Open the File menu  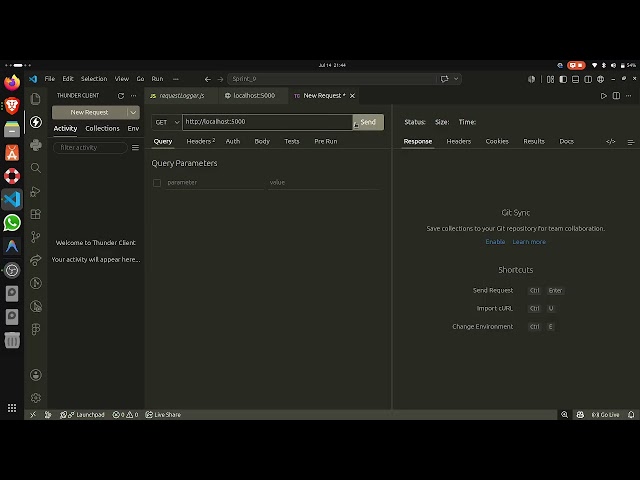[50, 79]
